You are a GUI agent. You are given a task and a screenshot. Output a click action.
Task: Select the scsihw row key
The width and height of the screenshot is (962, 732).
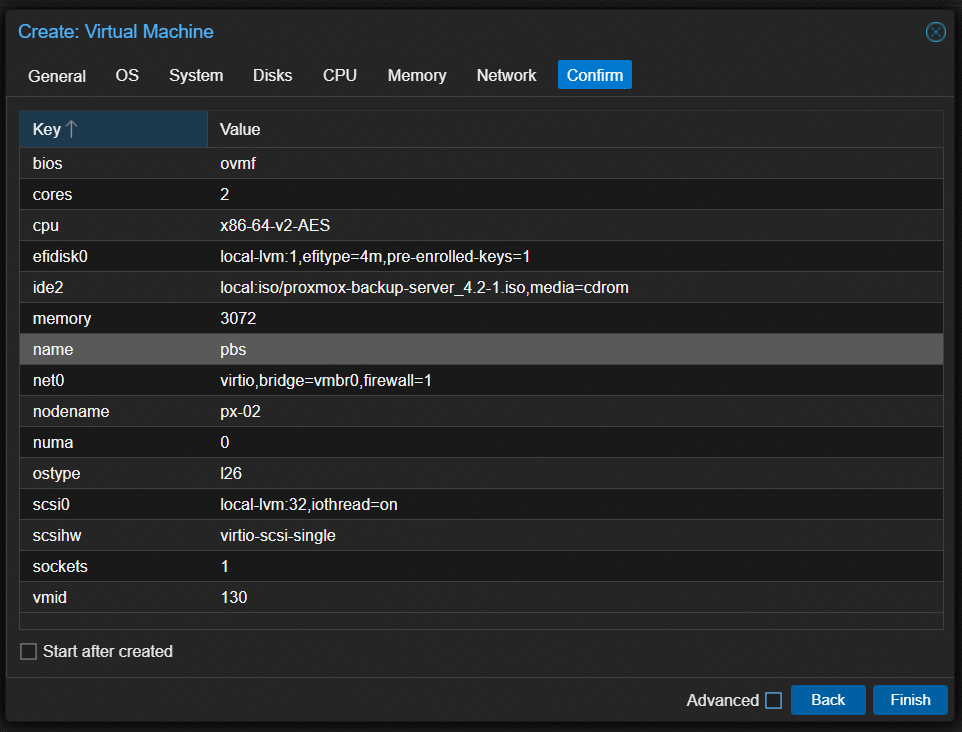pyautogui.click(x=57, y=535)
